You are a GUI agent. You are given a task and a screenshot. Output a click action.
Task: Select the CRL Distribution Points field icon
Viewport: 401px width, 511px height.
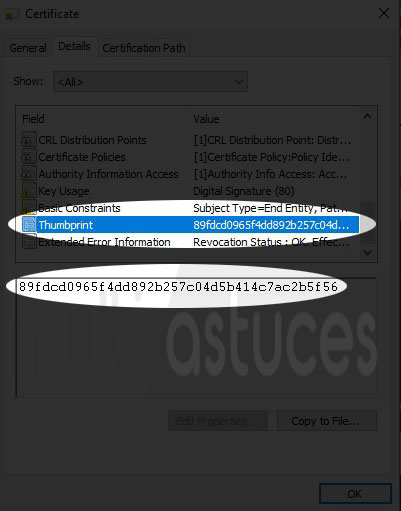point(29,140)
